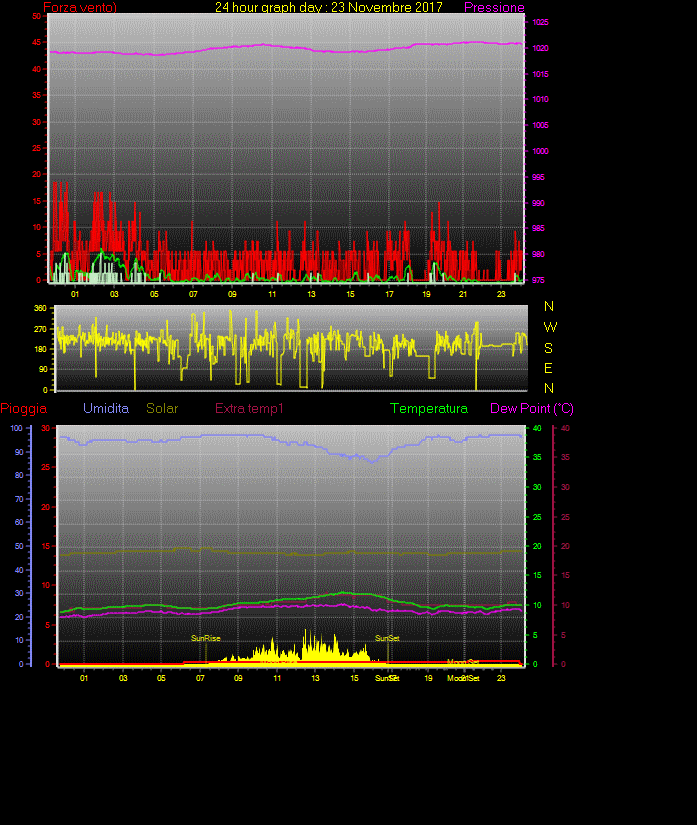Viewport: 697px width, 825px height.
Task: Click the '1010' pressure axis value
Action: tap(540, 99)
